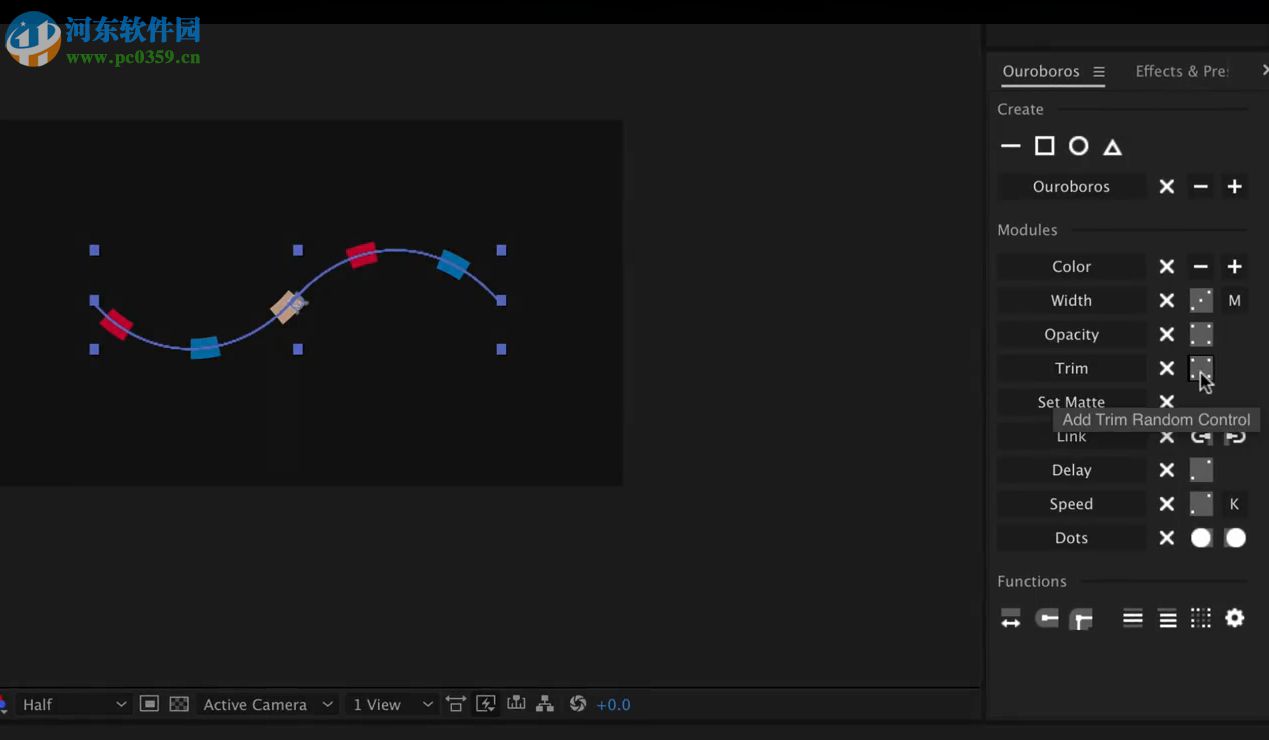The width and height of the screenshot is (1269, 740).
Task: Create a line shape in Ouroboros
Action: click(x=1010, y=146)
